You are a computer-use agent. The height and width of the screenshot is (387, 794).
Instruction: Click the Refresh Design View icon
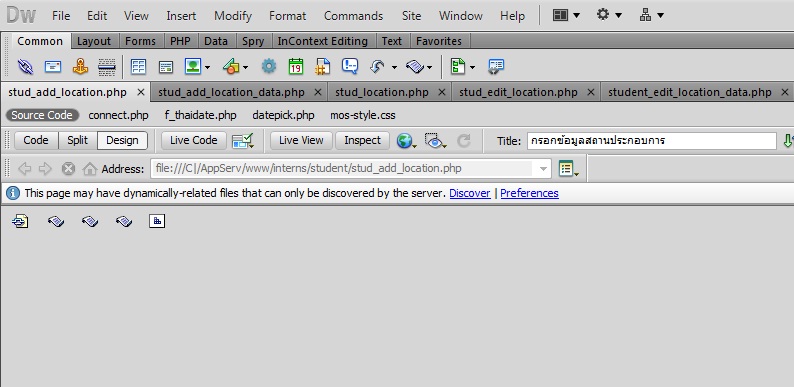click(x=464, y=141)
